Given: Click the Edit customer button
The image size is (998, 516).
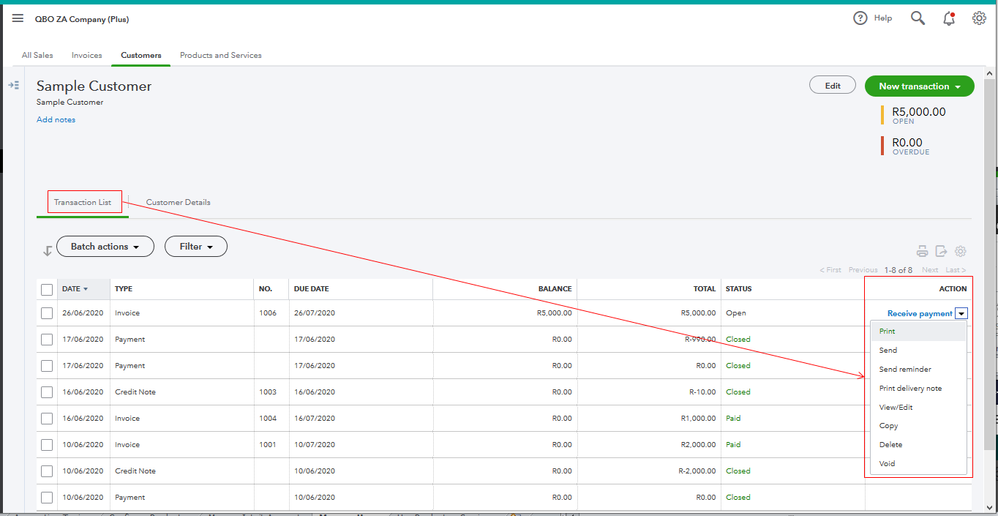Looking at the screenshot, I should [x=833, y=85].
